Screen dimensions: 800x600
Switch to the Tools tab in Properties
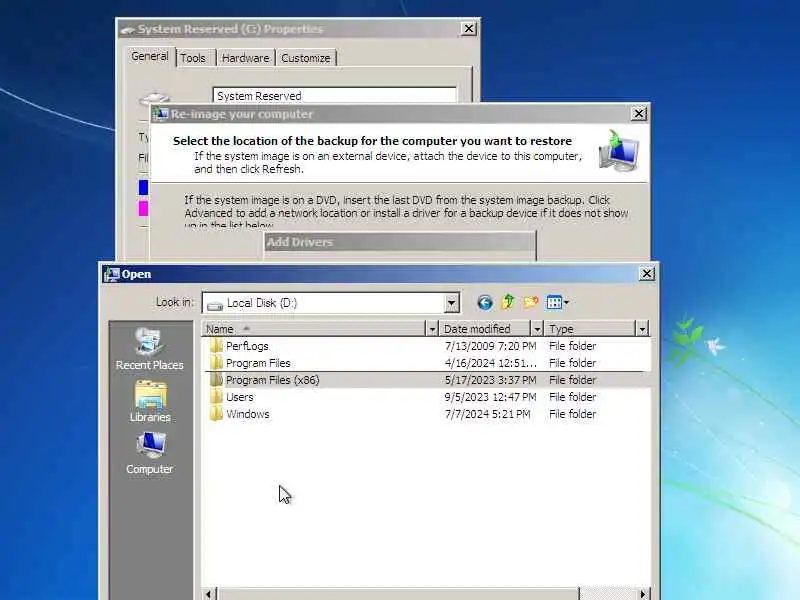click(193, 58)
